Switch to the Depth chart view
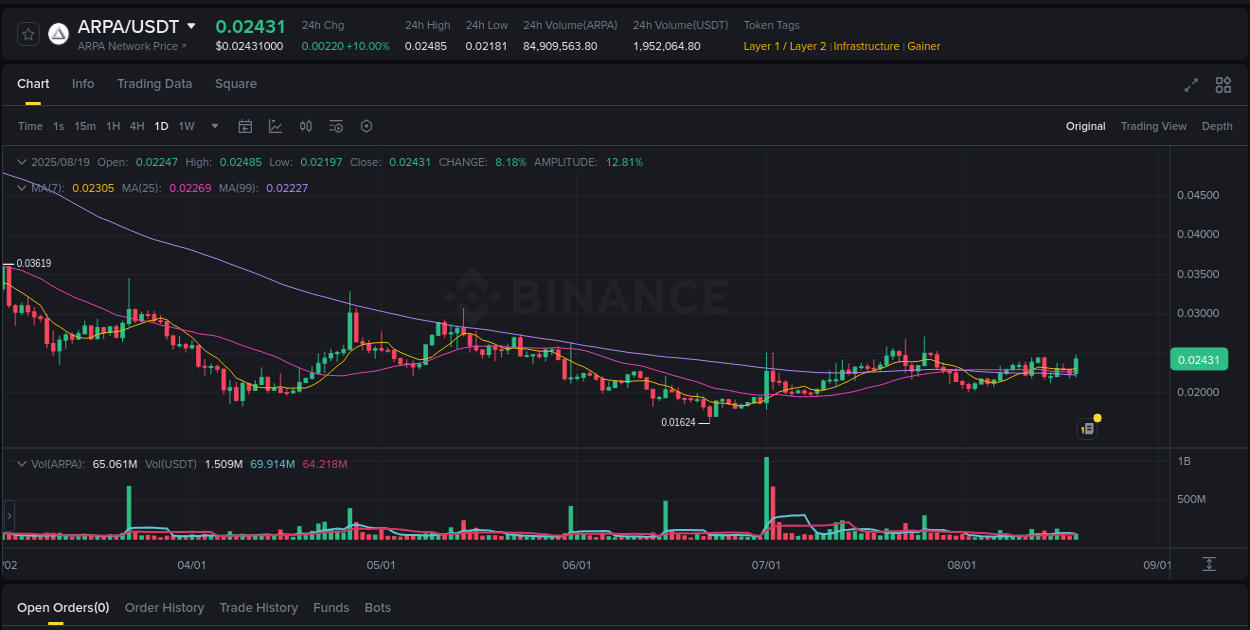Screen dimensions: 1250x630 point(1217,126)
